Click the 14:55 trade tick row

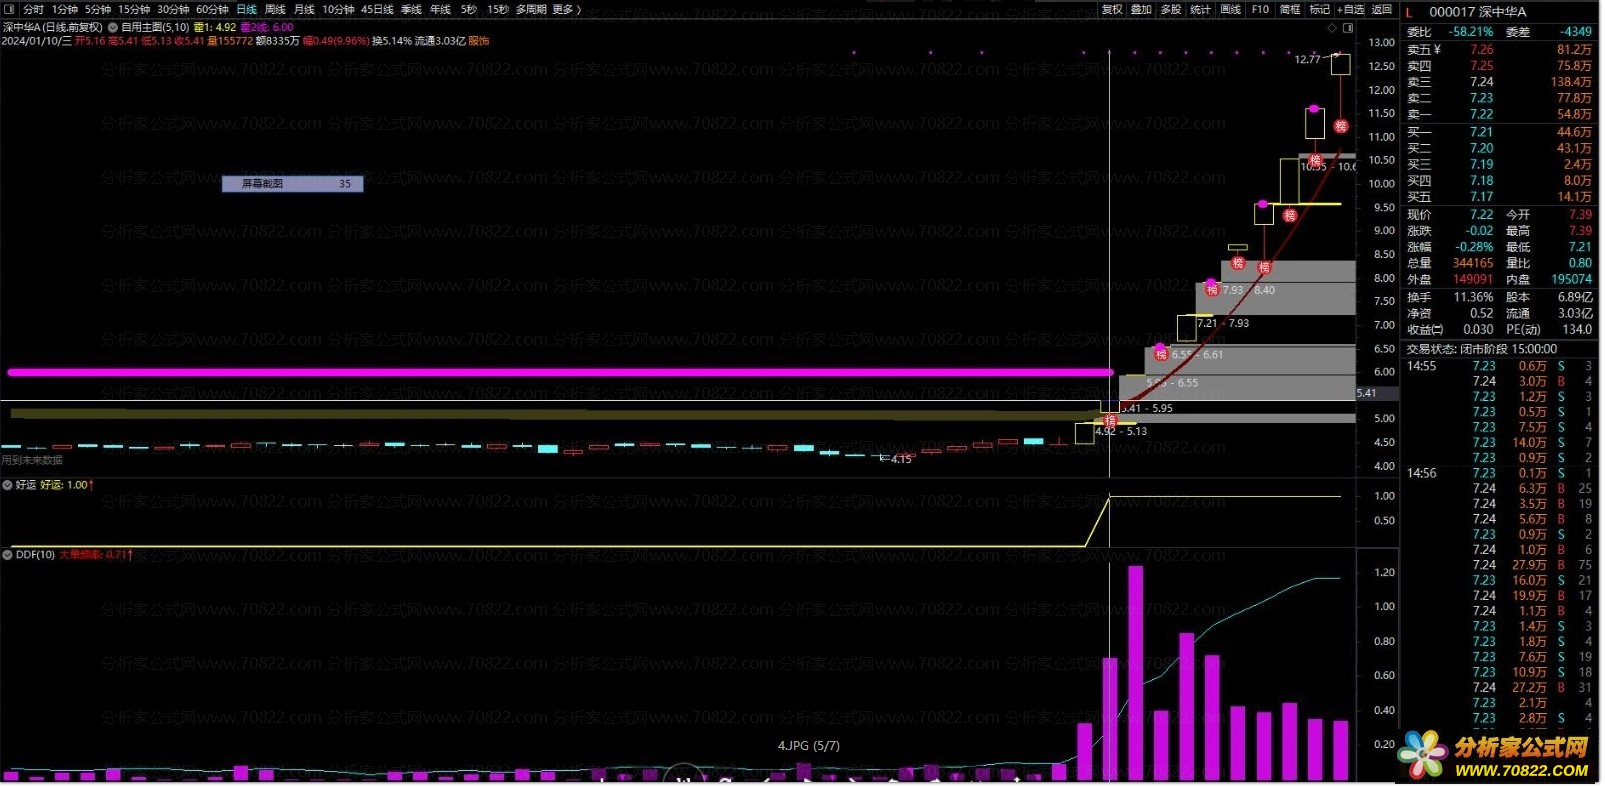coord(1499,366)
